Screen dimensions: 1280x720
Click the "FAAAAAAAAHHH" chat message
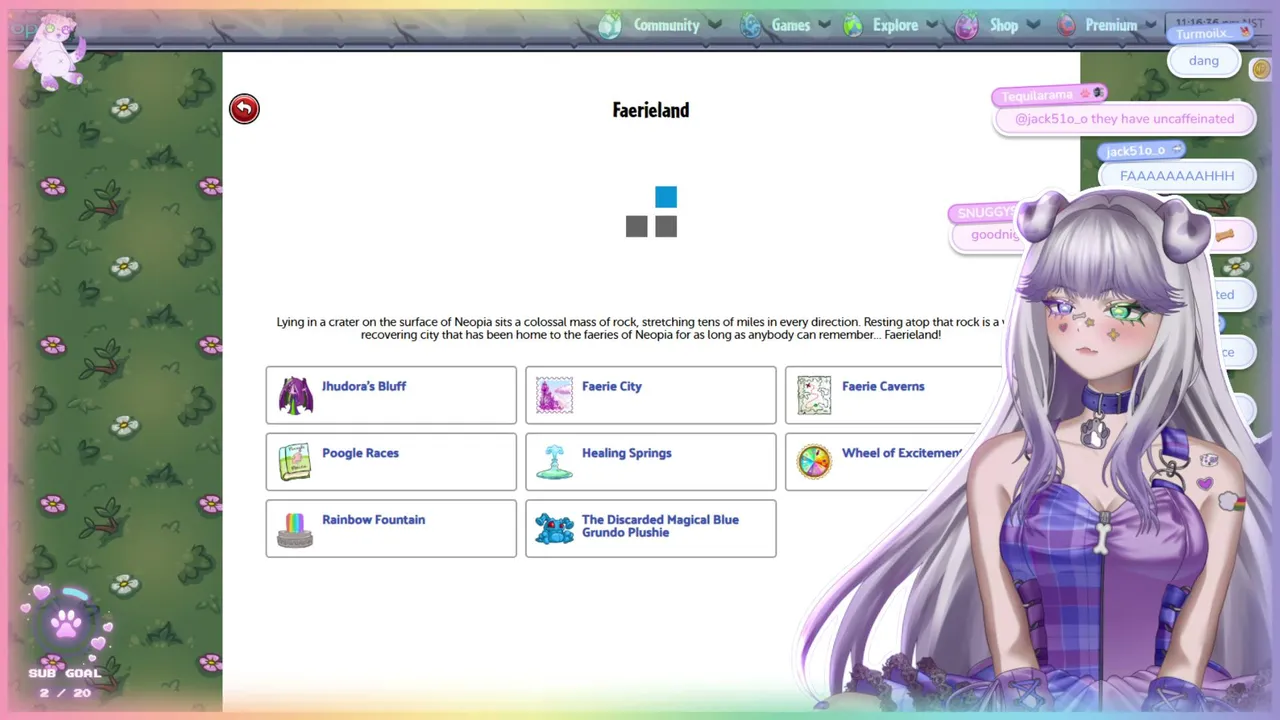(1177, 176)
